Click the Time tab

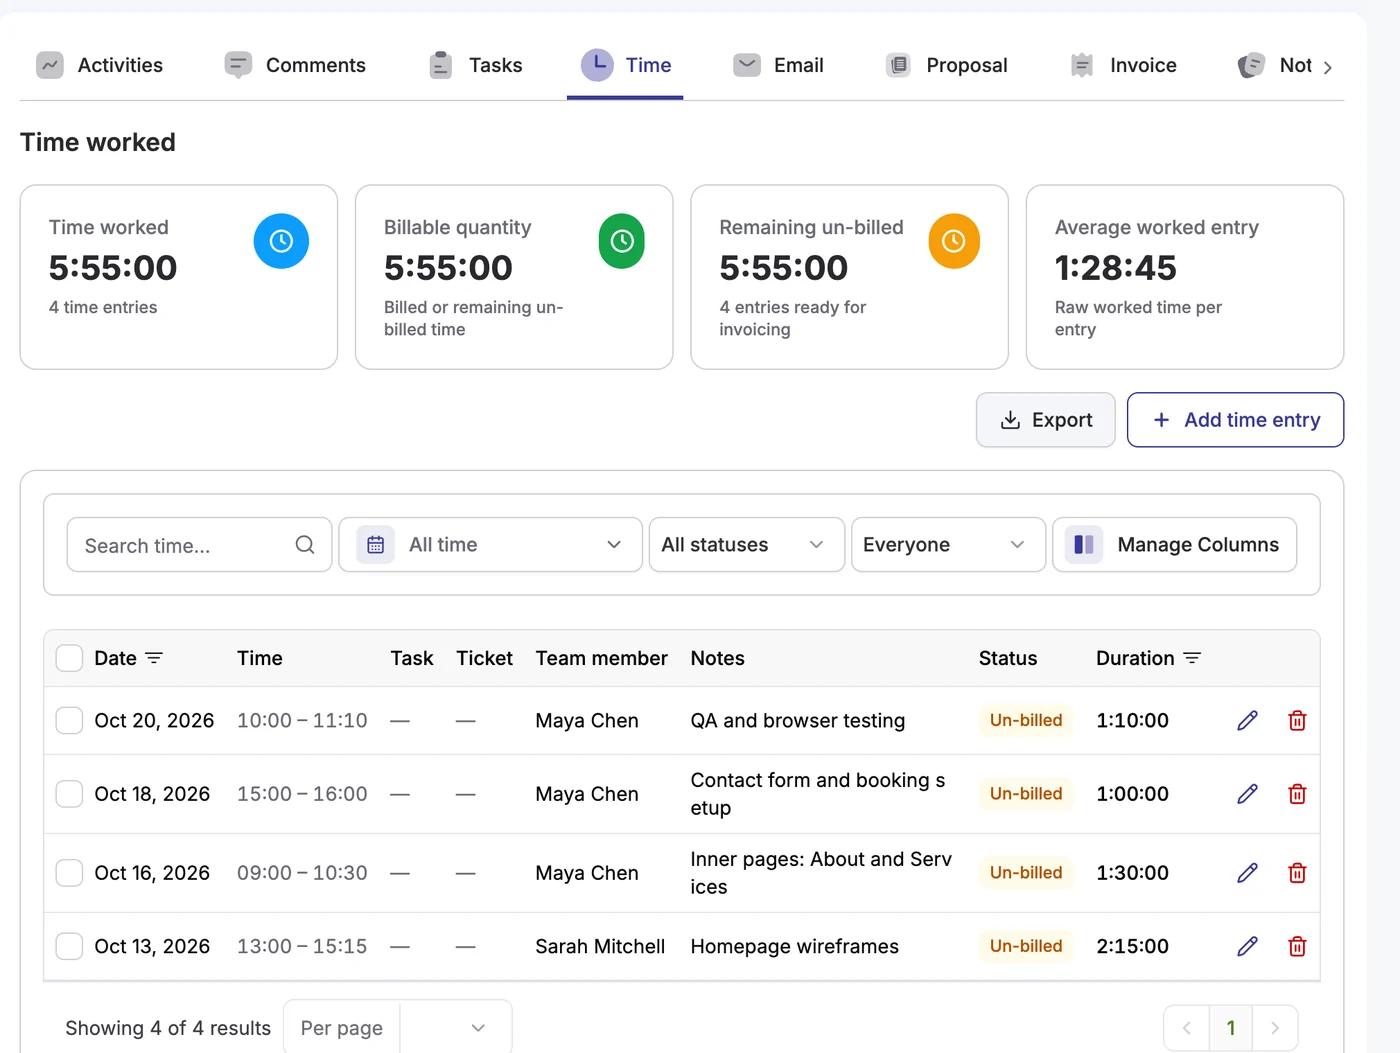(626, 66)
